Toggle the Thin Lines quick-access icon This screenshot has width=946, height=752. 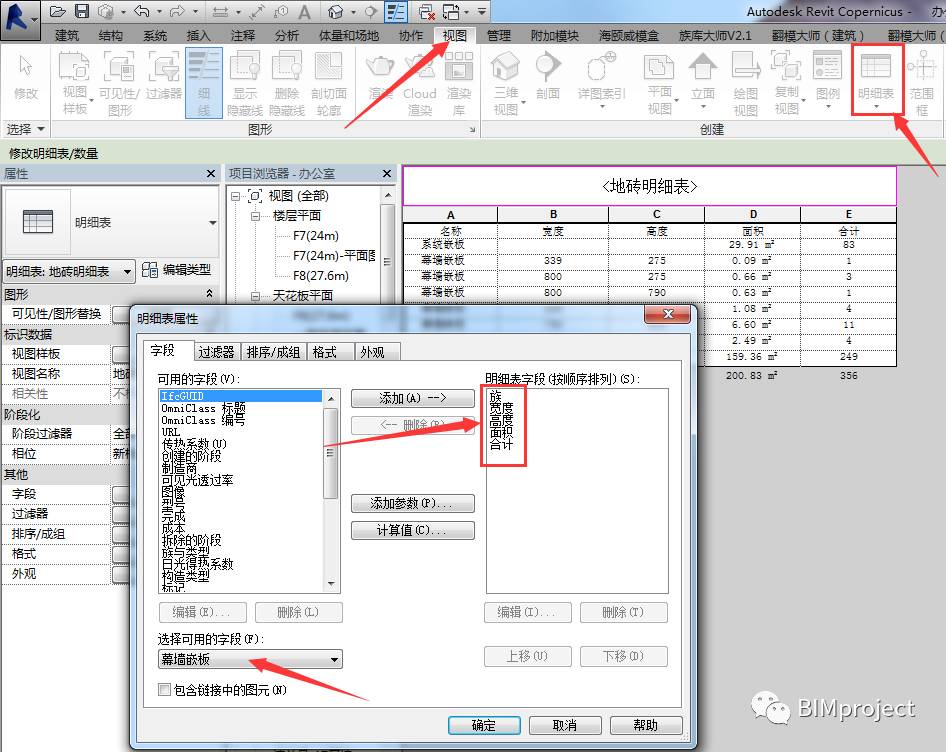(396, 11)
